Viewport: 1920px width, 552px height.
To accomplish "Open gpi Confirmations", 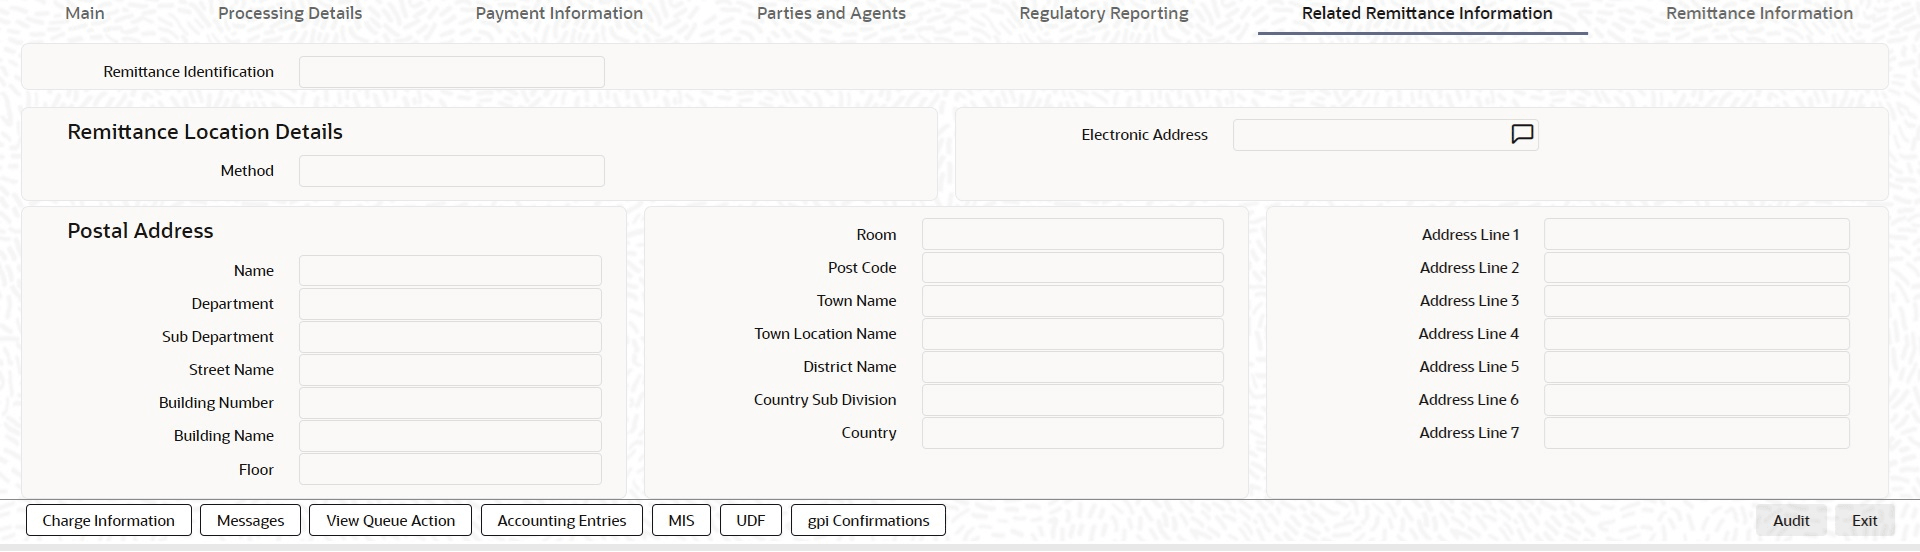I will click(868, 521).
